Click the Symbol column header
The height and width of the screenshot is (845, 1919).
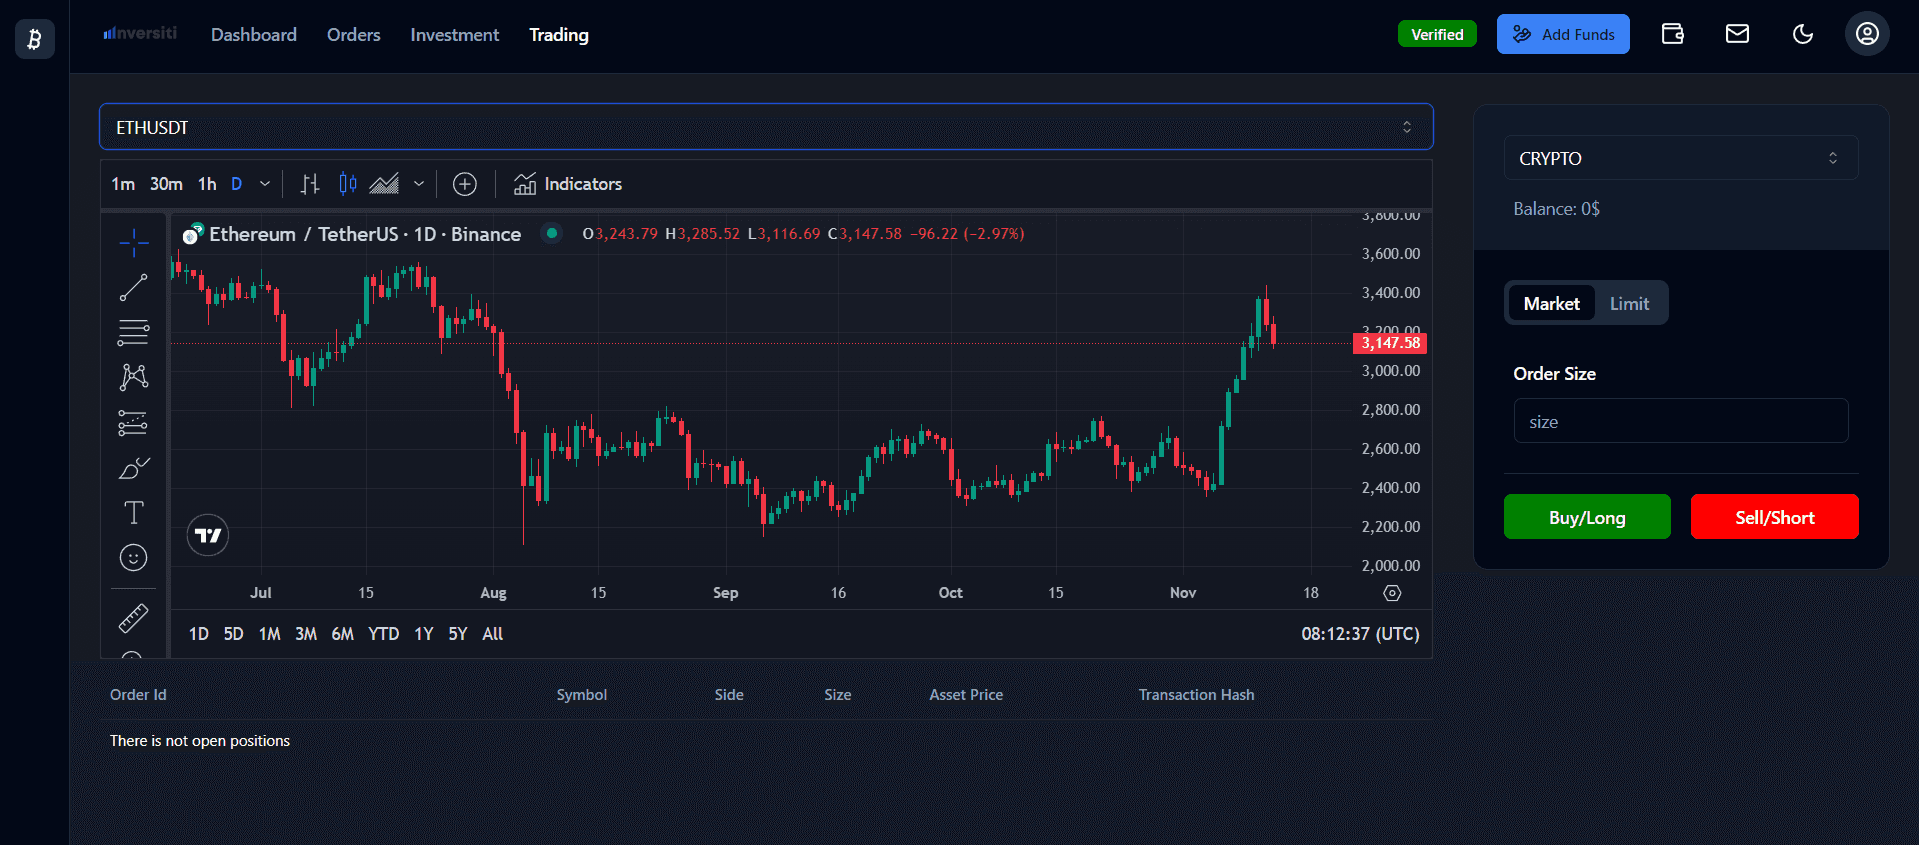coord(582,695)
